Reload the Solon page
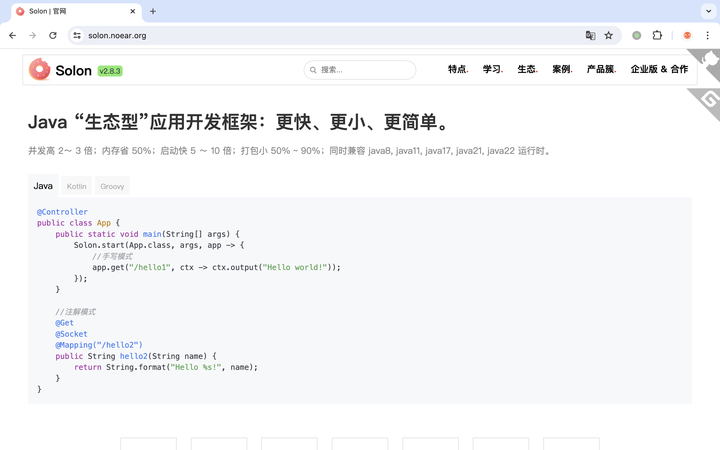 [x=53, y=35]
